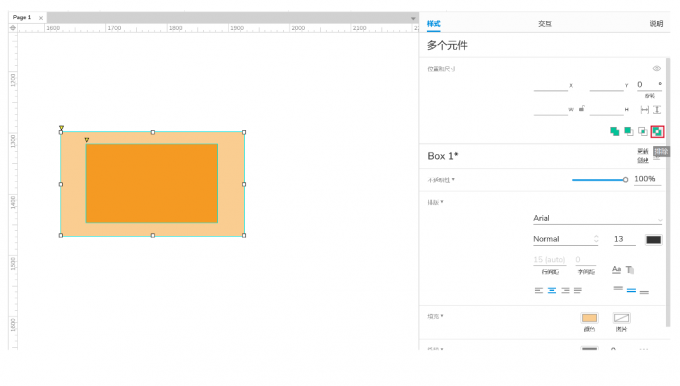
Task: Collapse the 排版 typography section
Action: (x=435, y=203)
